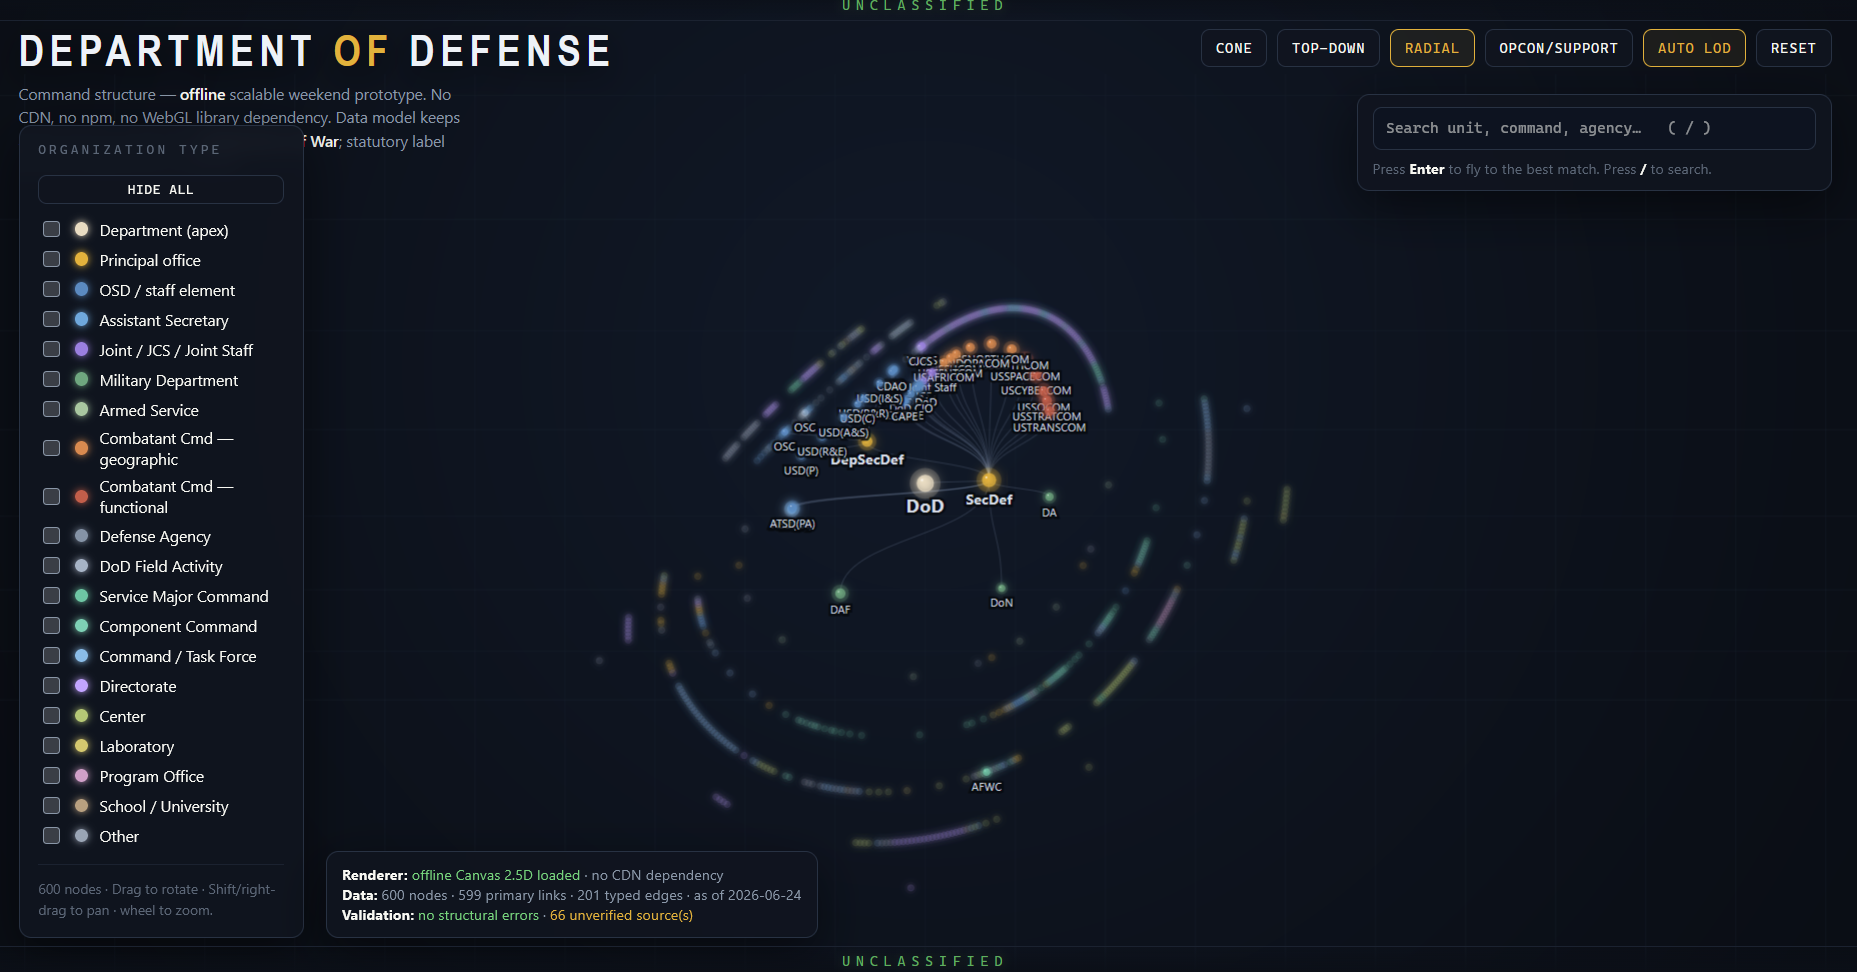Viewport: 1857px width, 972px height.
Task: Toggle OSD / staff element checkbox
Action: (52, 289)
